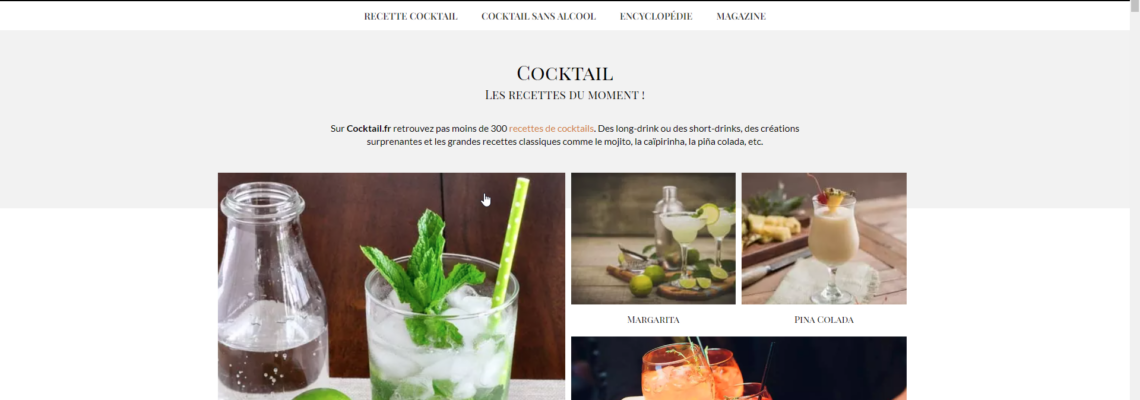
Task: Open the Margarita cocktail photo
Action: point(653,239)
